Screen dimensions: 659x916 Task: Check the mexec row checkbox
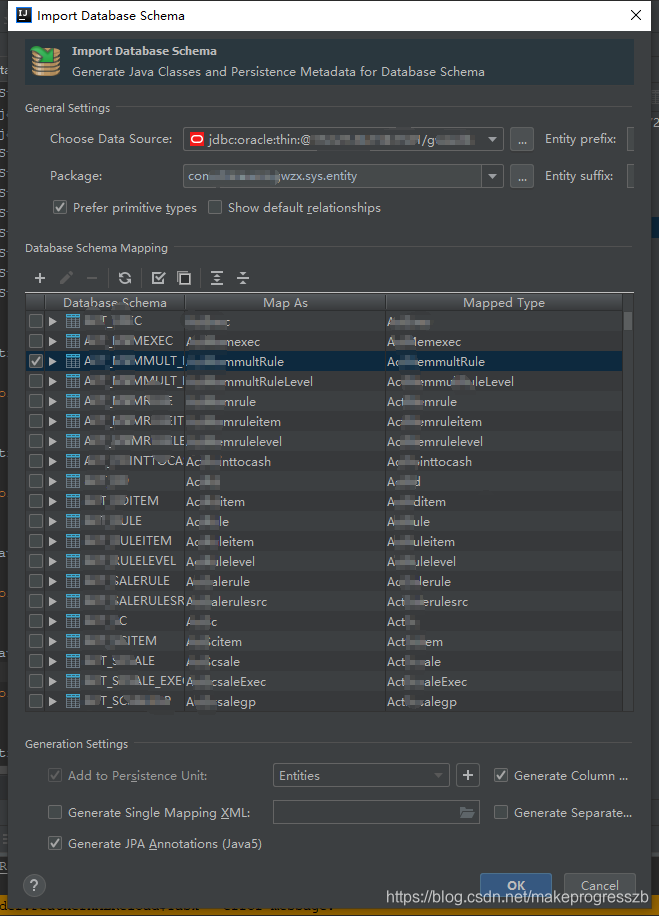(36, 341)
